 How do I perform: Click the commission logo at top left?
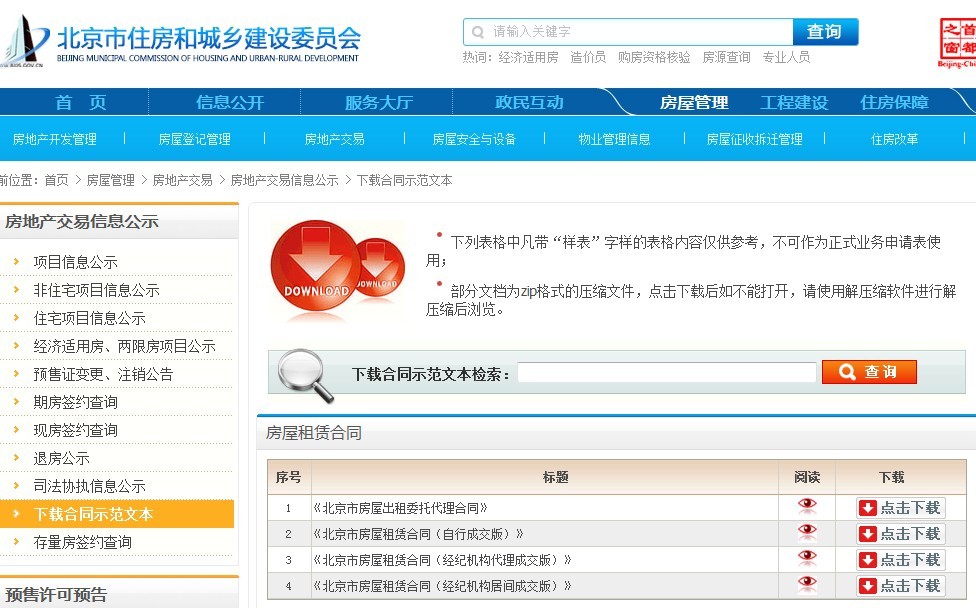pos(25,42)
